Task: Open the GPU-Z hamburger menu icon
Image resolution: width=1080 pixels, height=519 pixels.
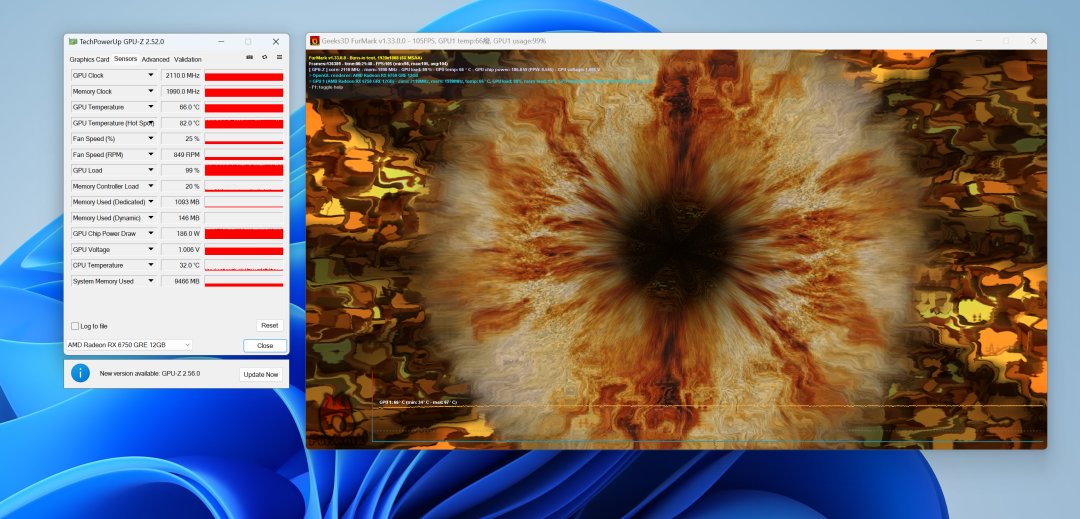Action: tap(279, 57)
